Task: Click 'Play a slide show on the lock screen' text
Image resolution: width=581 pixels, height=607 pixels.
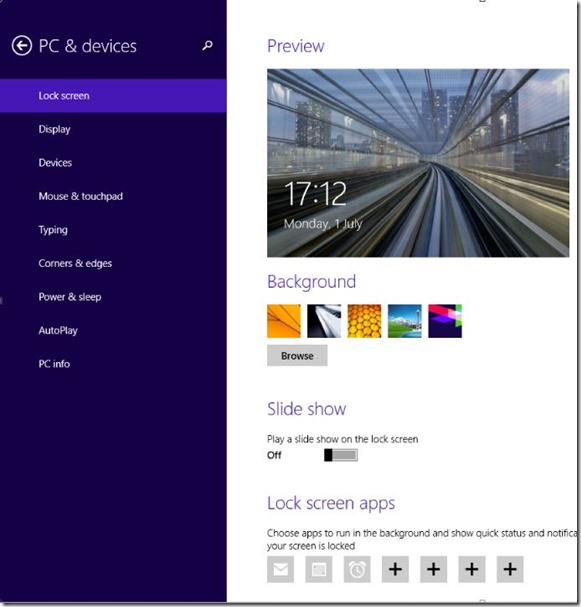Action: (343, 439)
